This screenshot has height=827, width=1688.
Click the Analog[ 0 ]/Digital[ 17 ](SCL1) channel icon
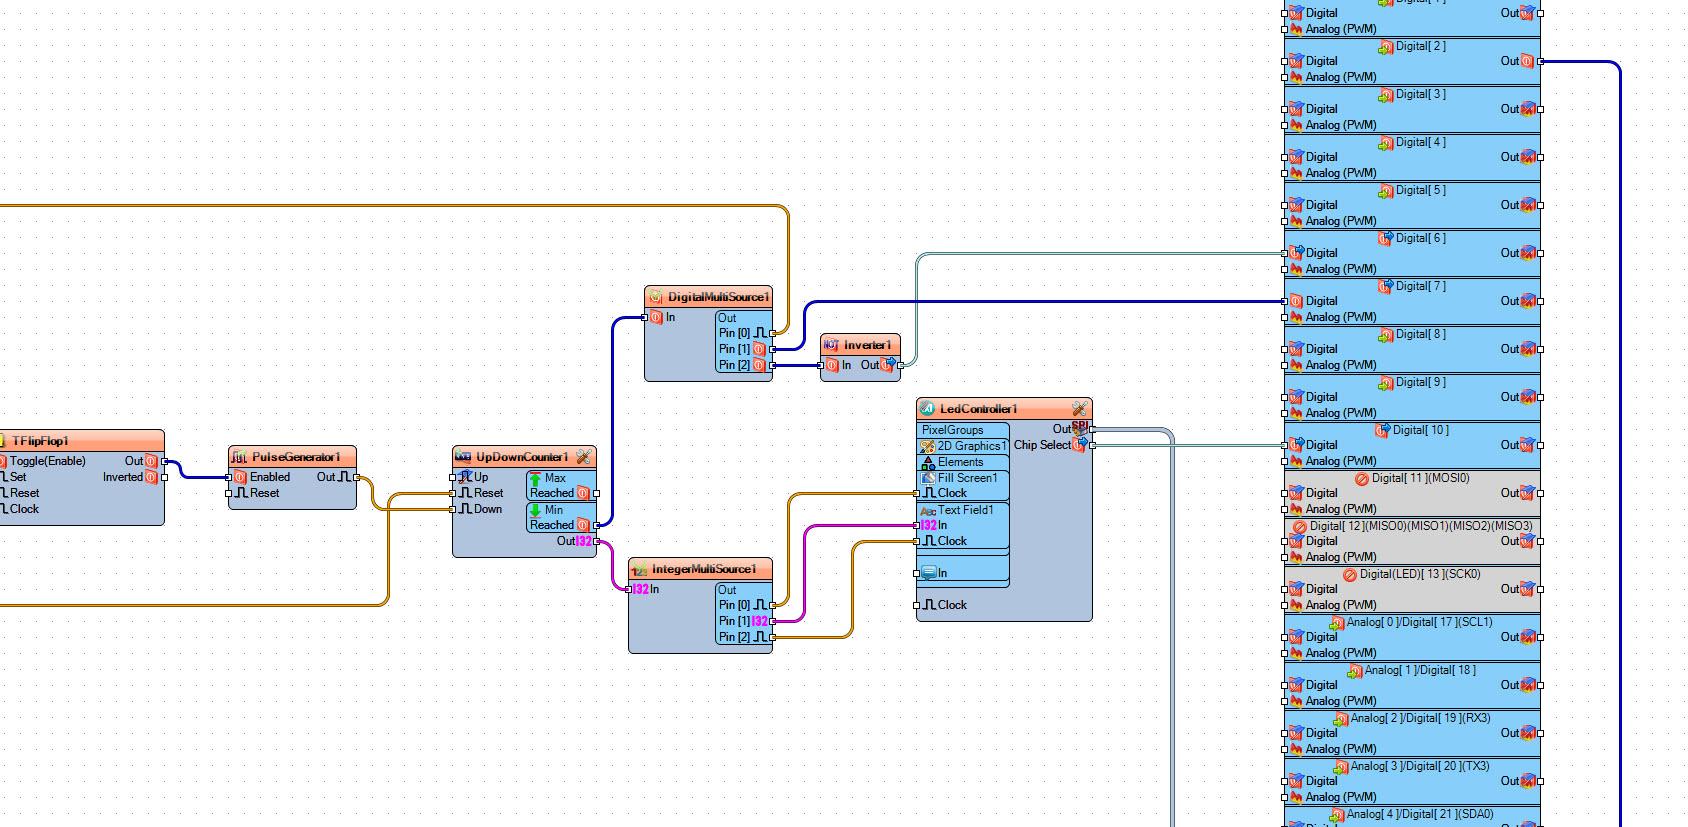pos(1336,623)
